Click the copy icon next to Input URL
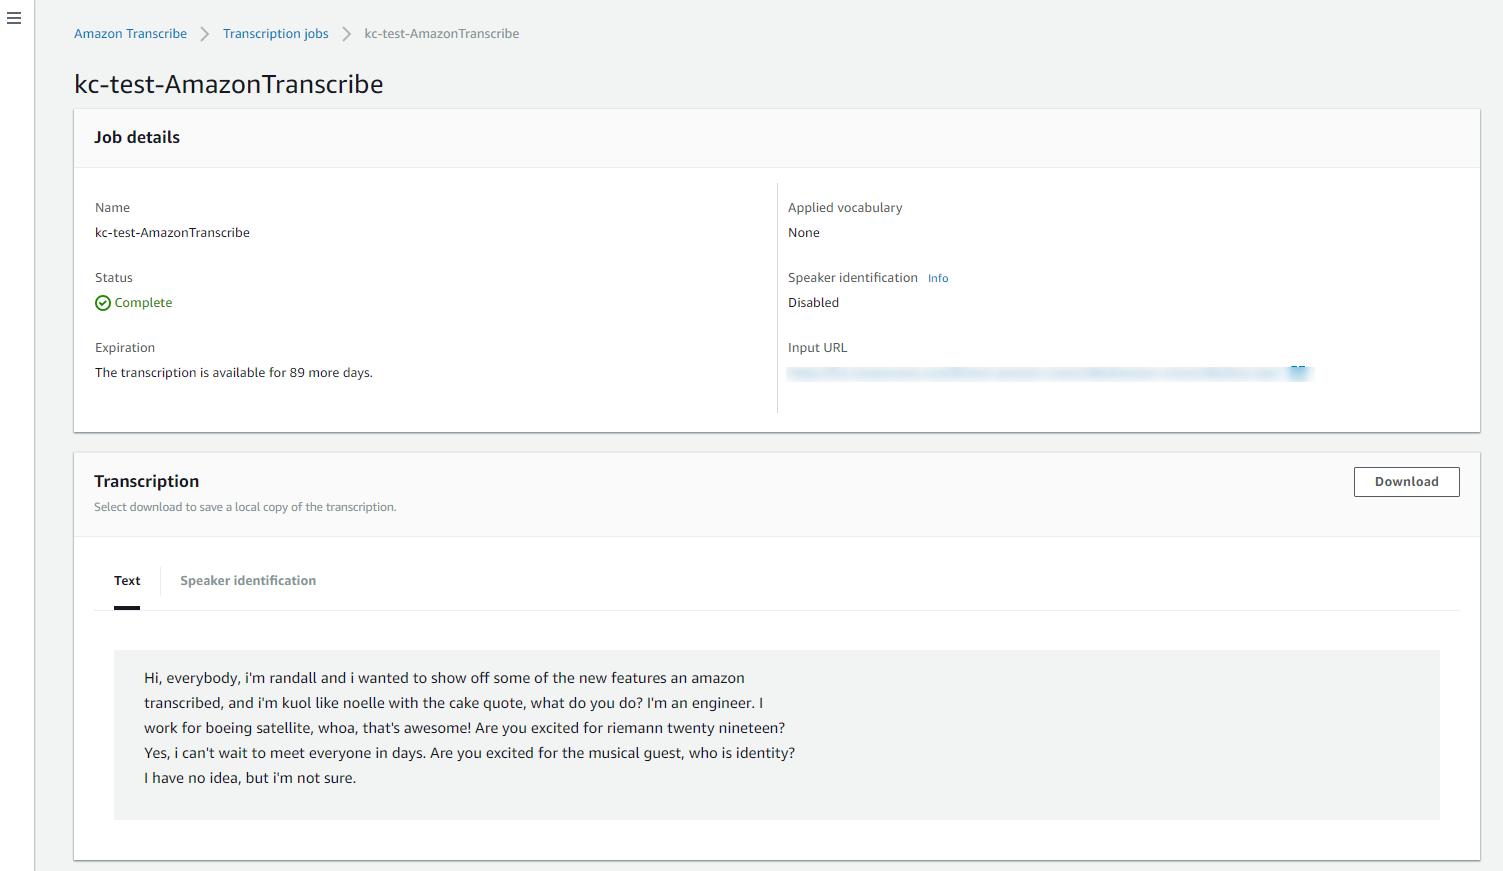This screenshot has height=871, width=1503. (1298, 372)
